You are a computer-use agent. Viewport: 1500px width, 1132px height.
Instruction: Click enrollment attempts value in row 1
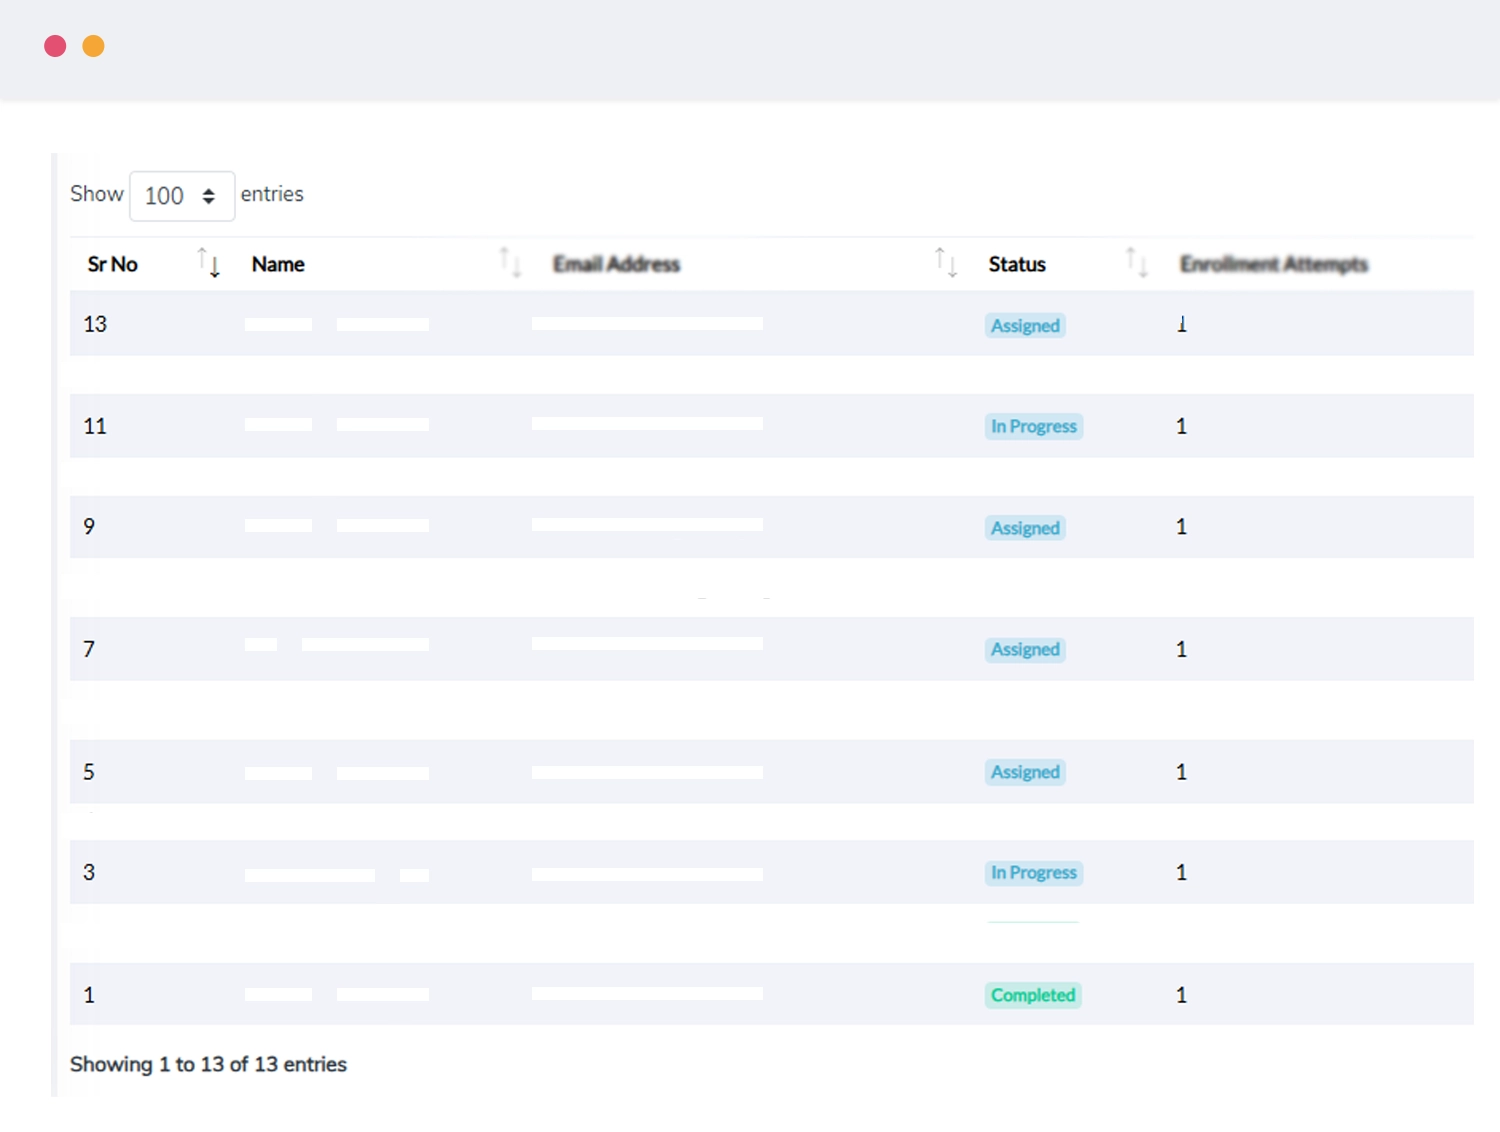click(x=1181, y=995)
